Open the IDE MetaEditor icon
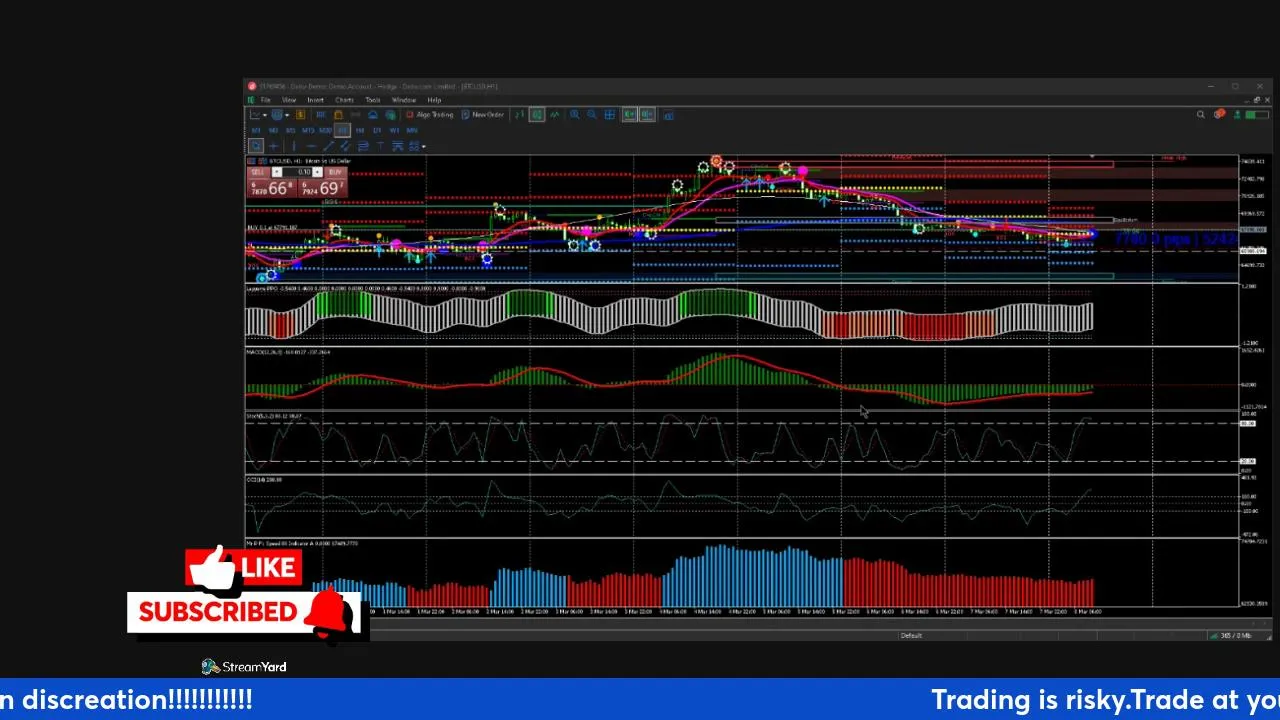The width and height of the screenshot is (1280, 720). [321, 115]
